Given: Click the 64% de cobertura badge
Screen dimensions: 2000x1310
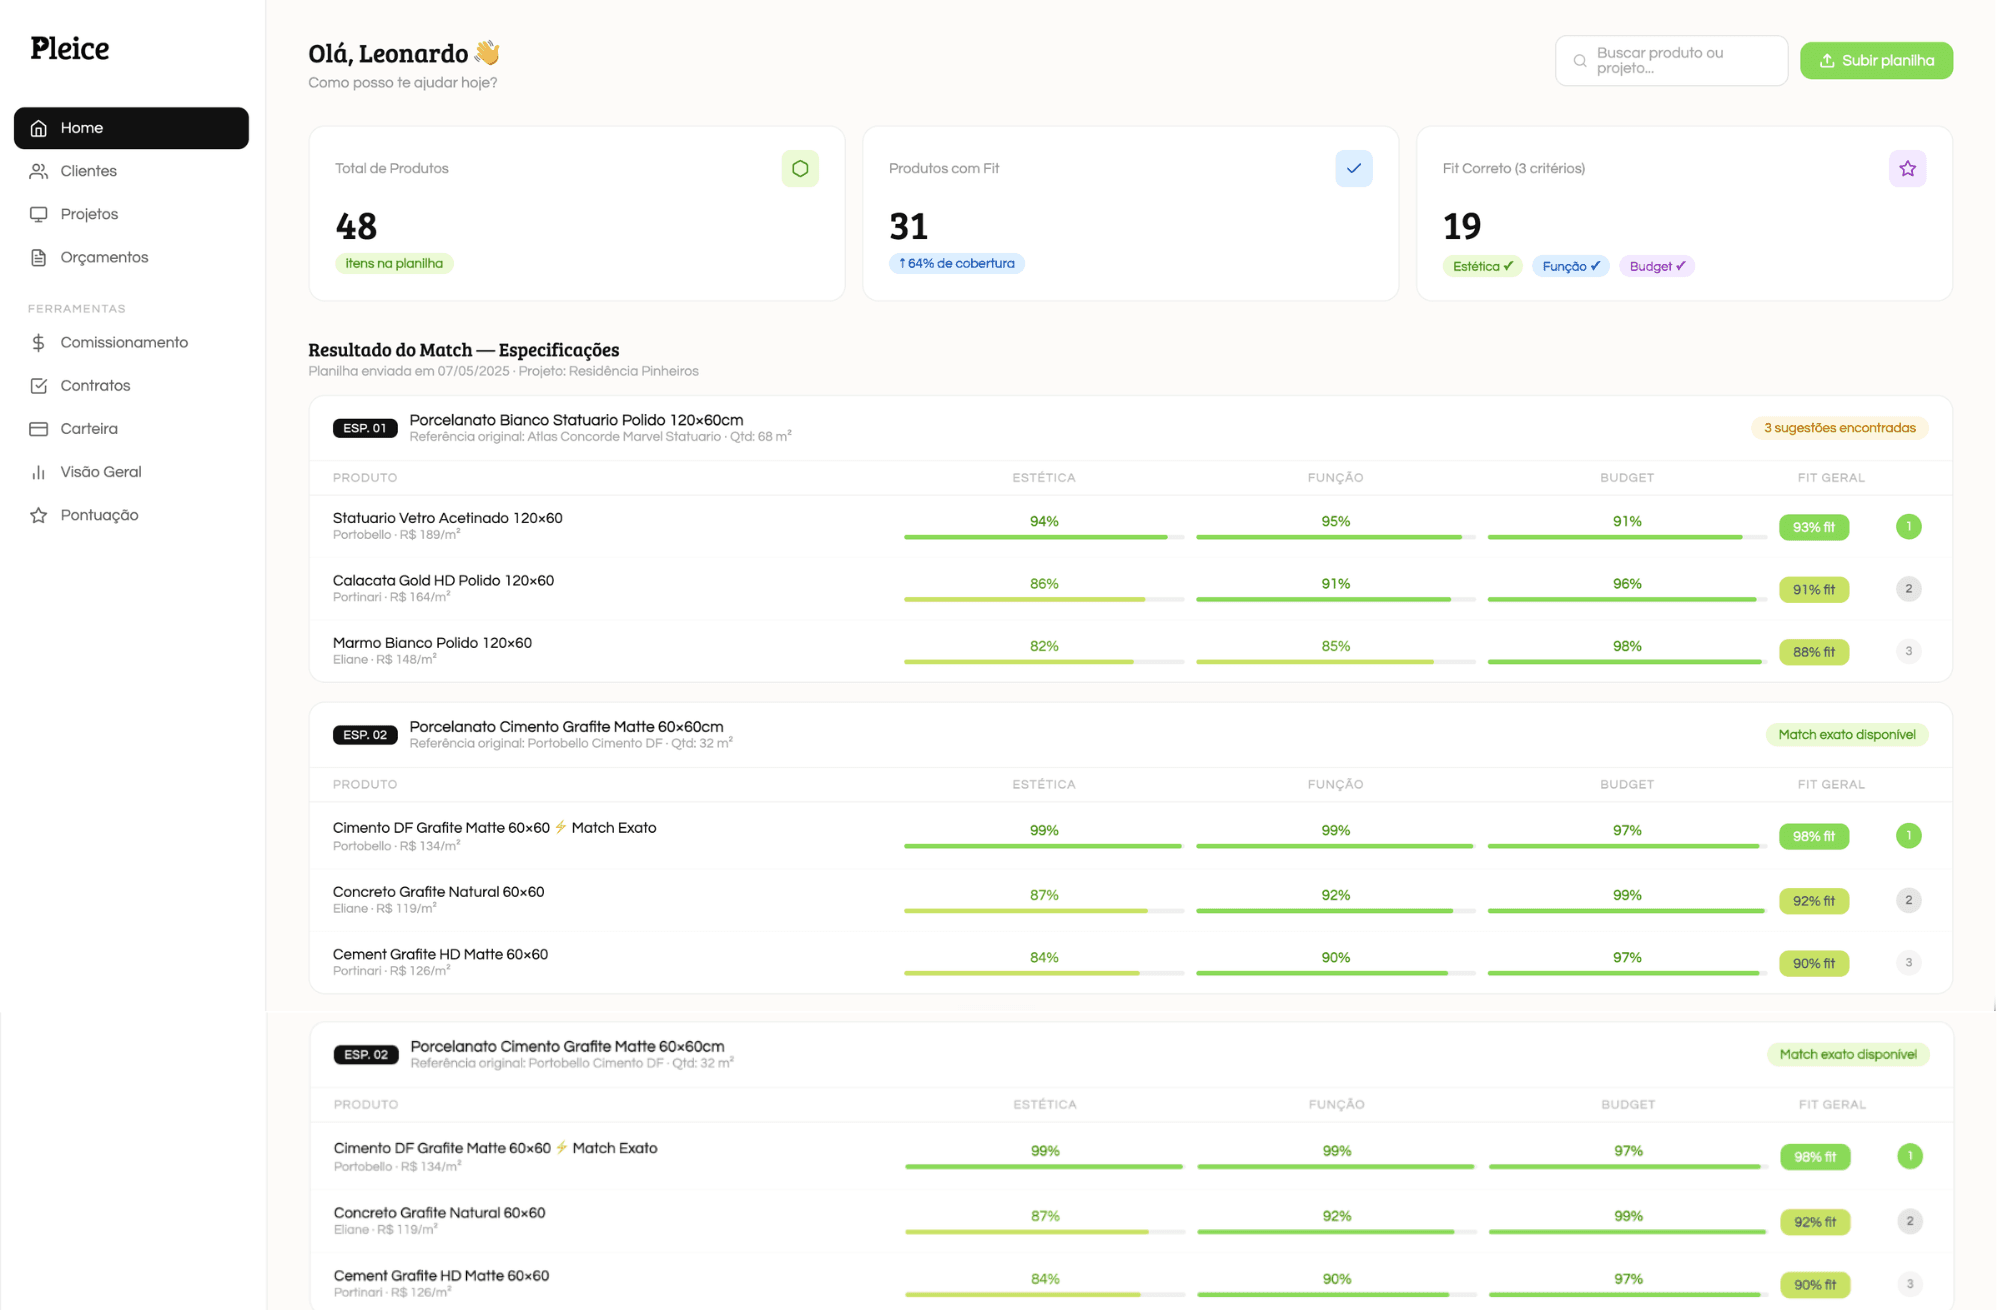Looking at the screenshot, I should coord(956,264).
